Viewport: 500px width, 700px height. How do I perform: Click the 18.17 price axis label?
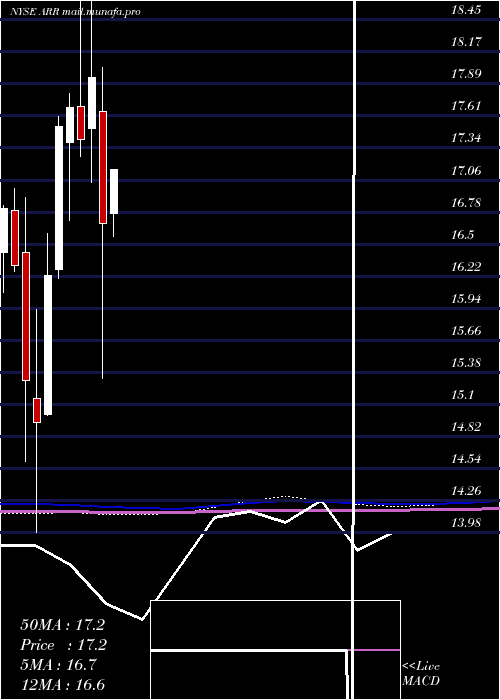click(x=466, y=42)
